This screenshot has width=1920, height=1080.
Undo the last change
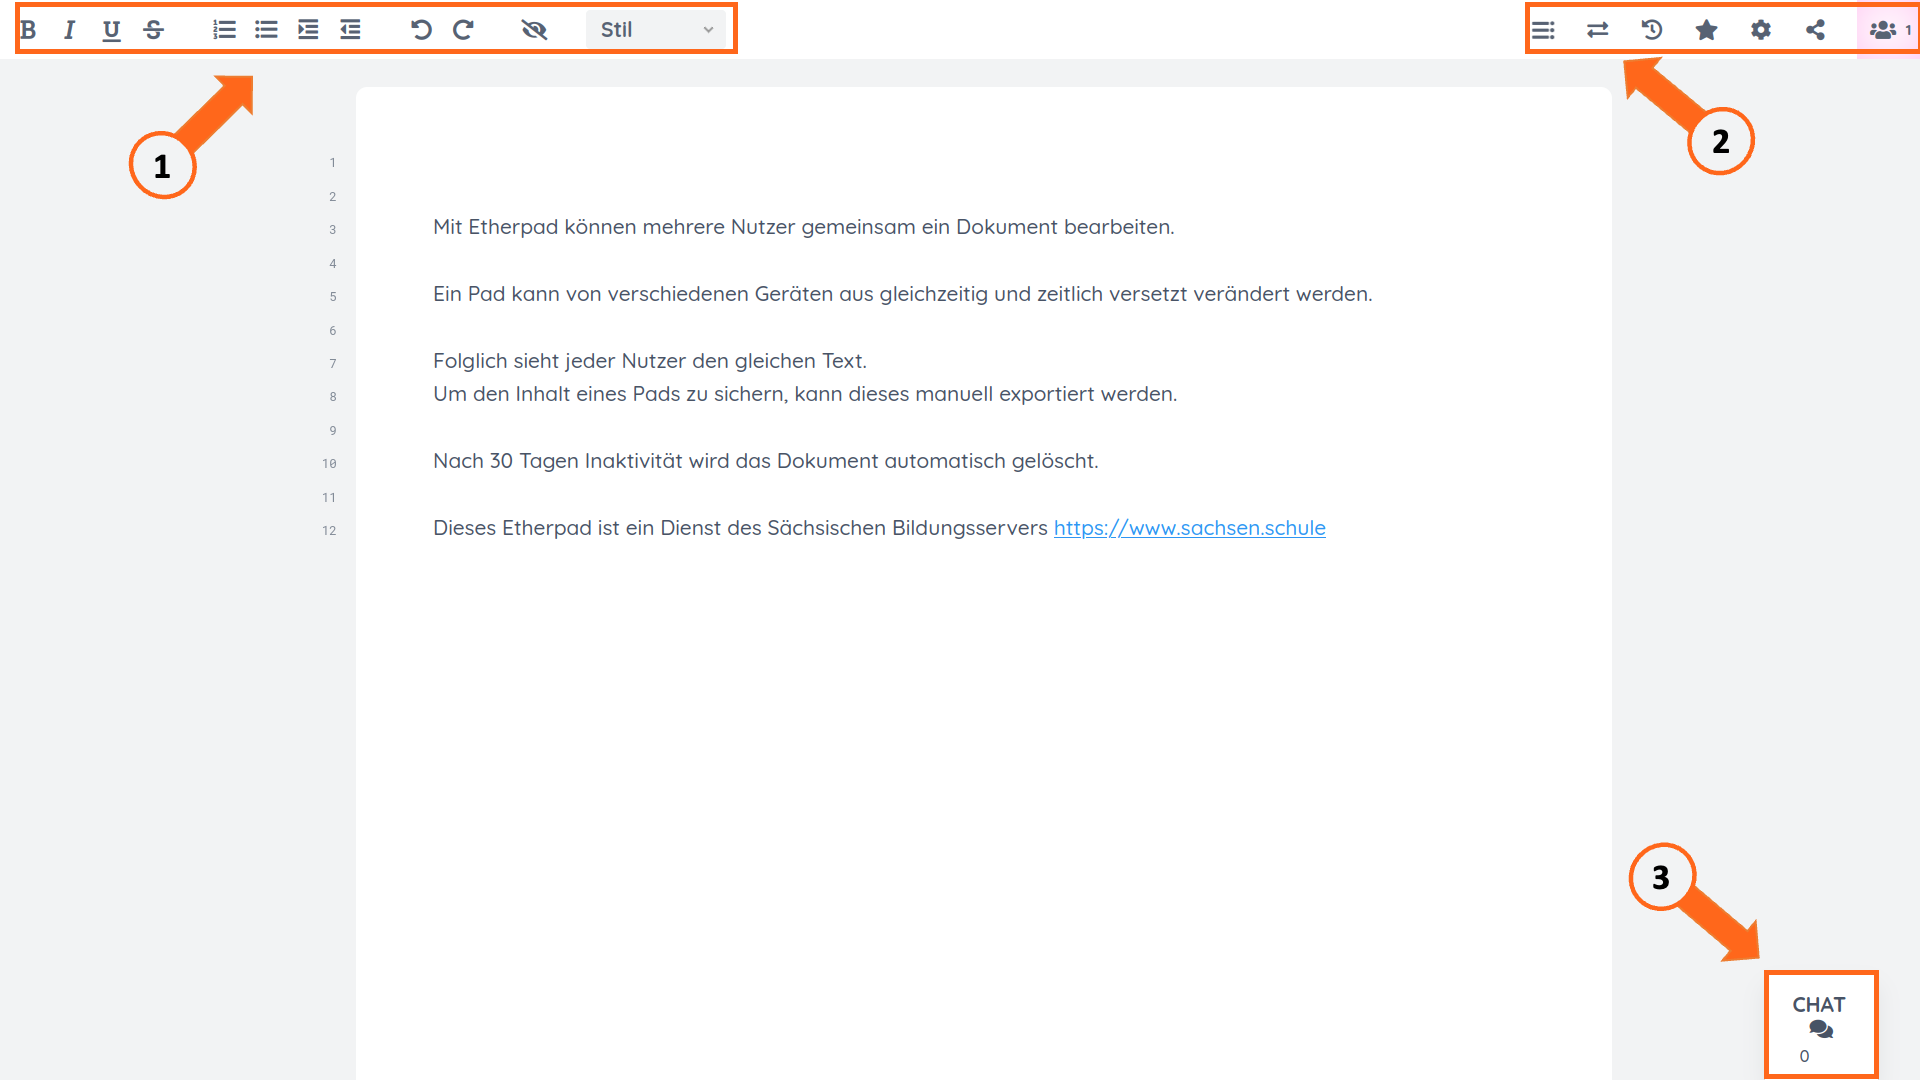point(421,30)
